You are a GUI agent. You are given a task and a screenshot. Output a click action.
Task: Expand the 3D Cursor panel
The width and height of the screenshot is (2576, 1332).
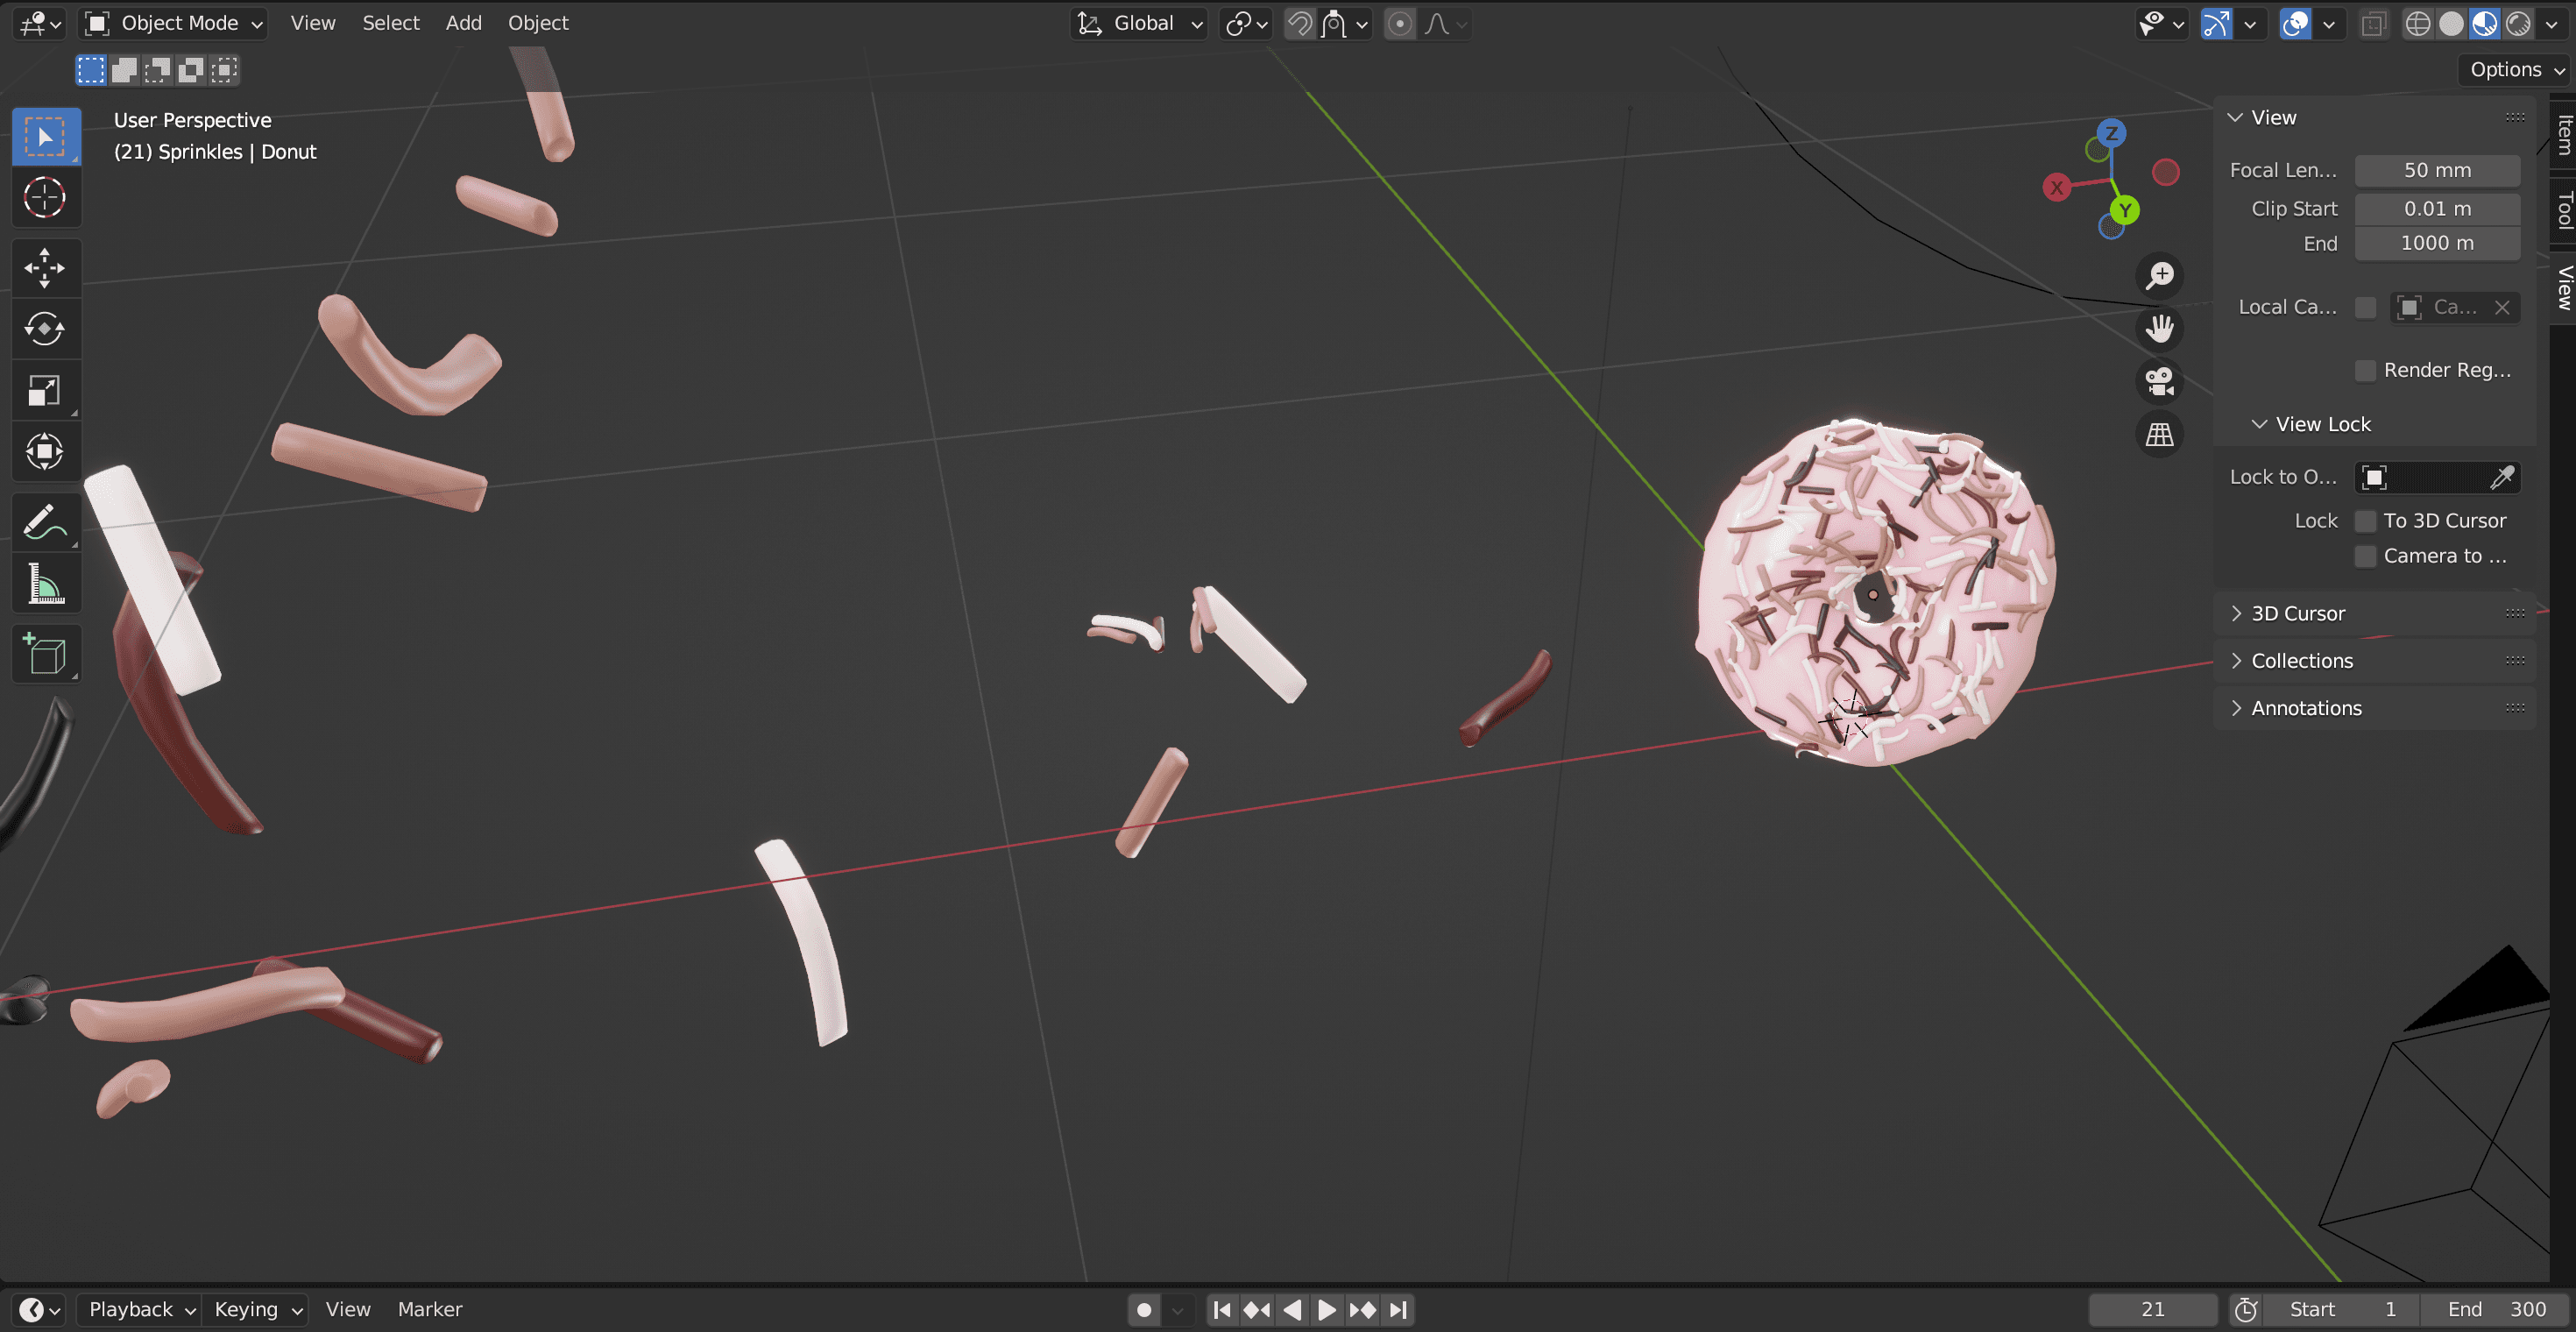(2297, 613)
